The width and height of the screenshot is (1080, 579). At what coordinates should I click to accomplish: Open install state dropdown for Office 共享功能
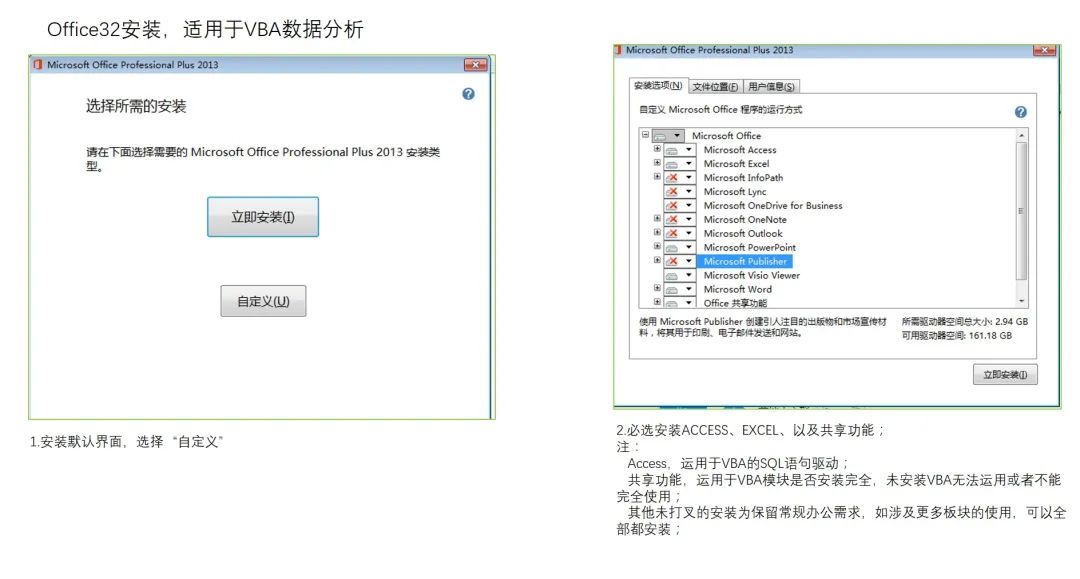point(688,302)
